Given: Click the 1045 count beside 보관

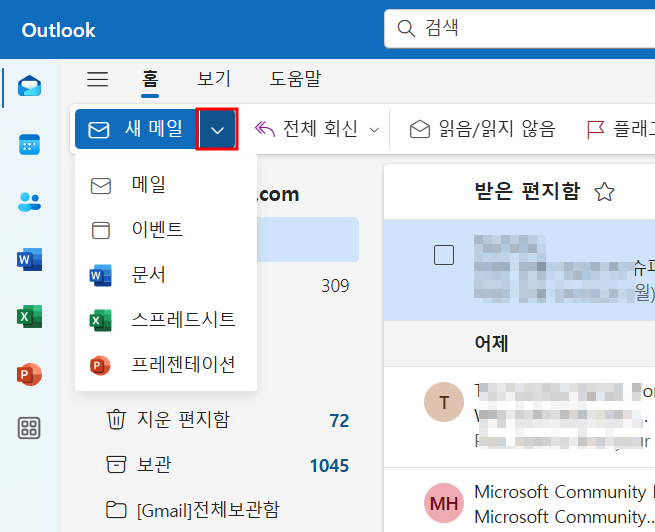Looking at the screenshot, I should point(329,466).
